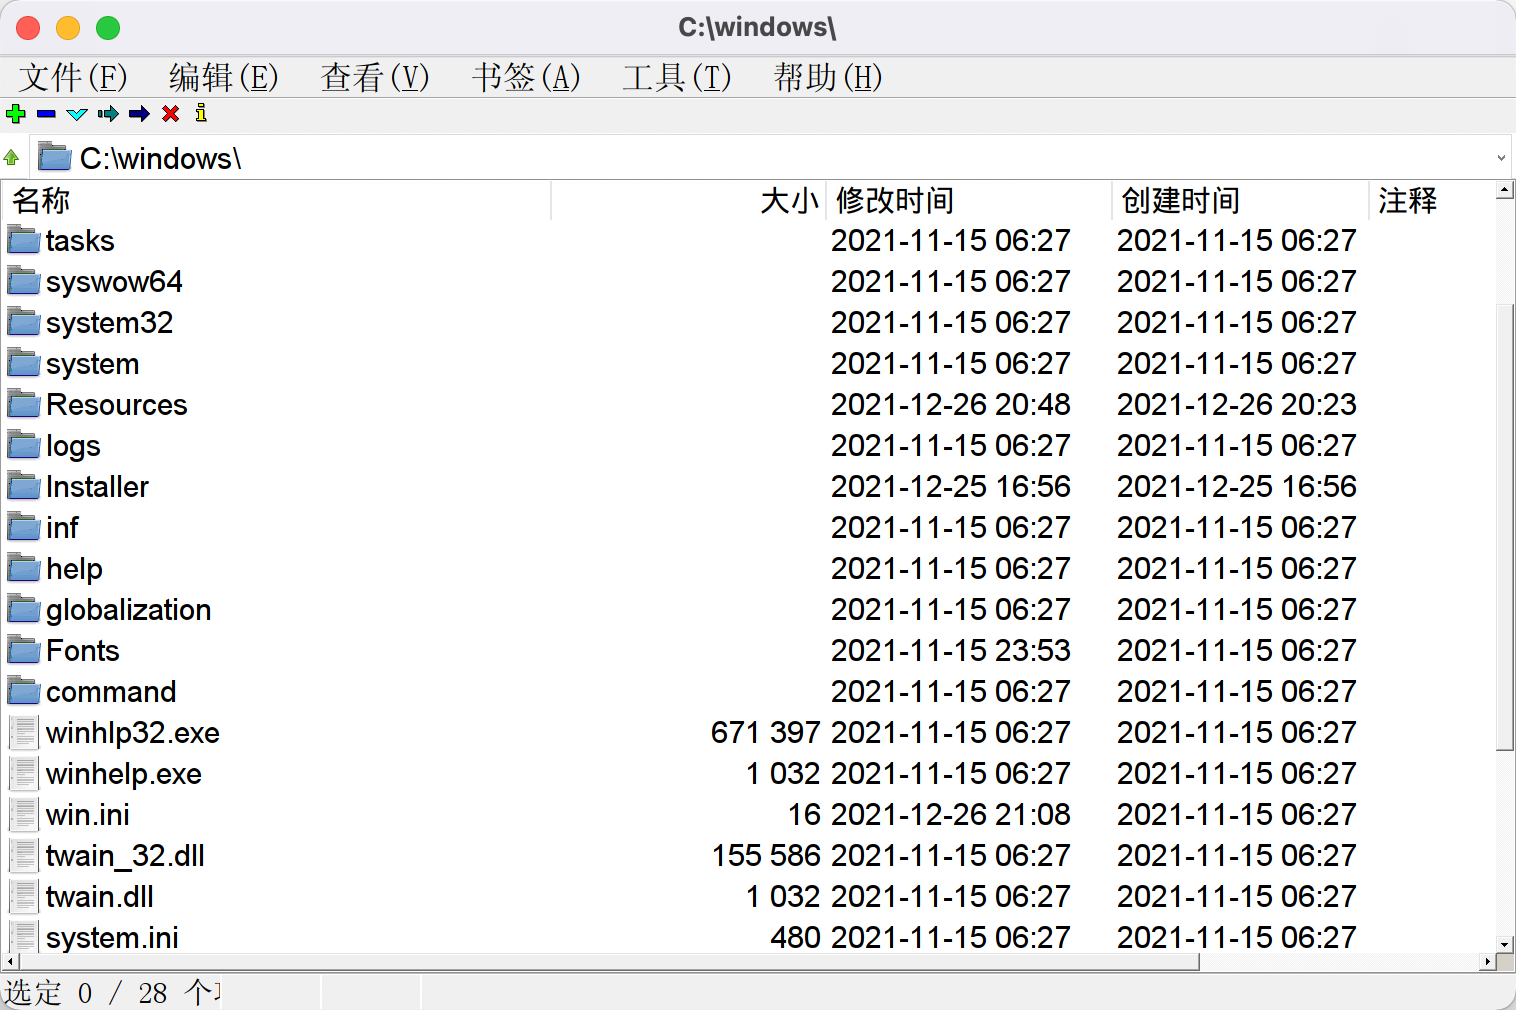Open the Fonts folder
This screenshot has height=1010, width=1516.
[82, 650]
